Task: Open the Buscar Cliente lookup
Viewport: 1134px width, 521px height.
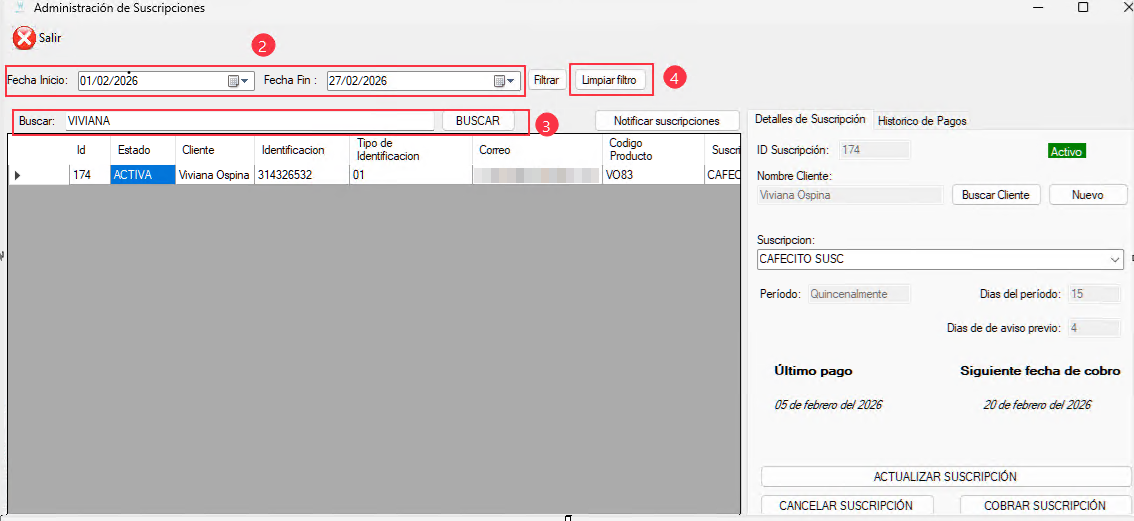Action: click(x=995, y=195)
